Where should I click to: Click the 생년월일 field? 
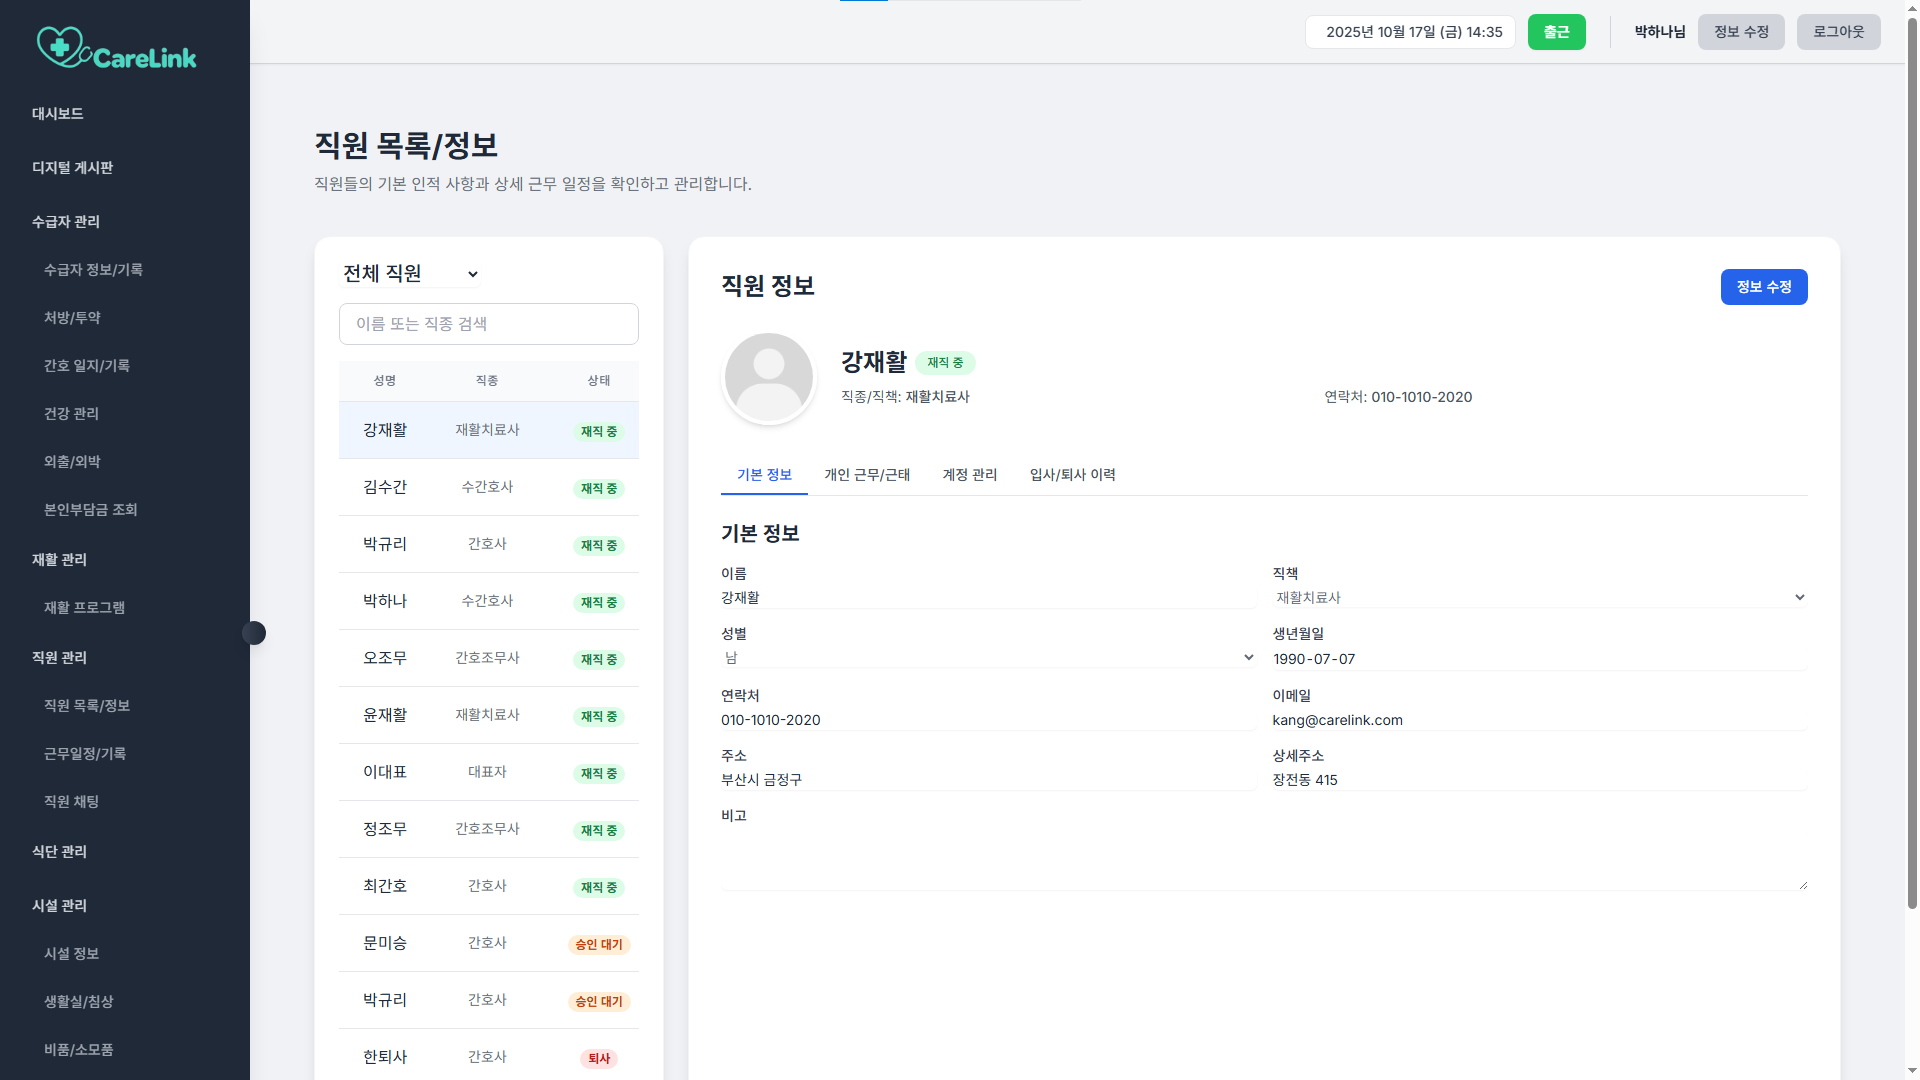(1539, 658)
